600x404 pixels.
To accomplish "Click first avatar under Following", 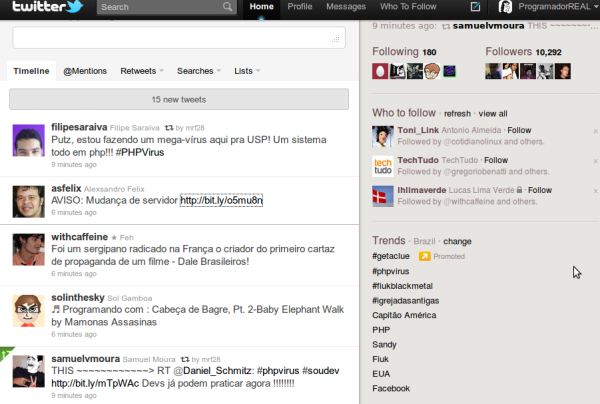I will 380,71.
